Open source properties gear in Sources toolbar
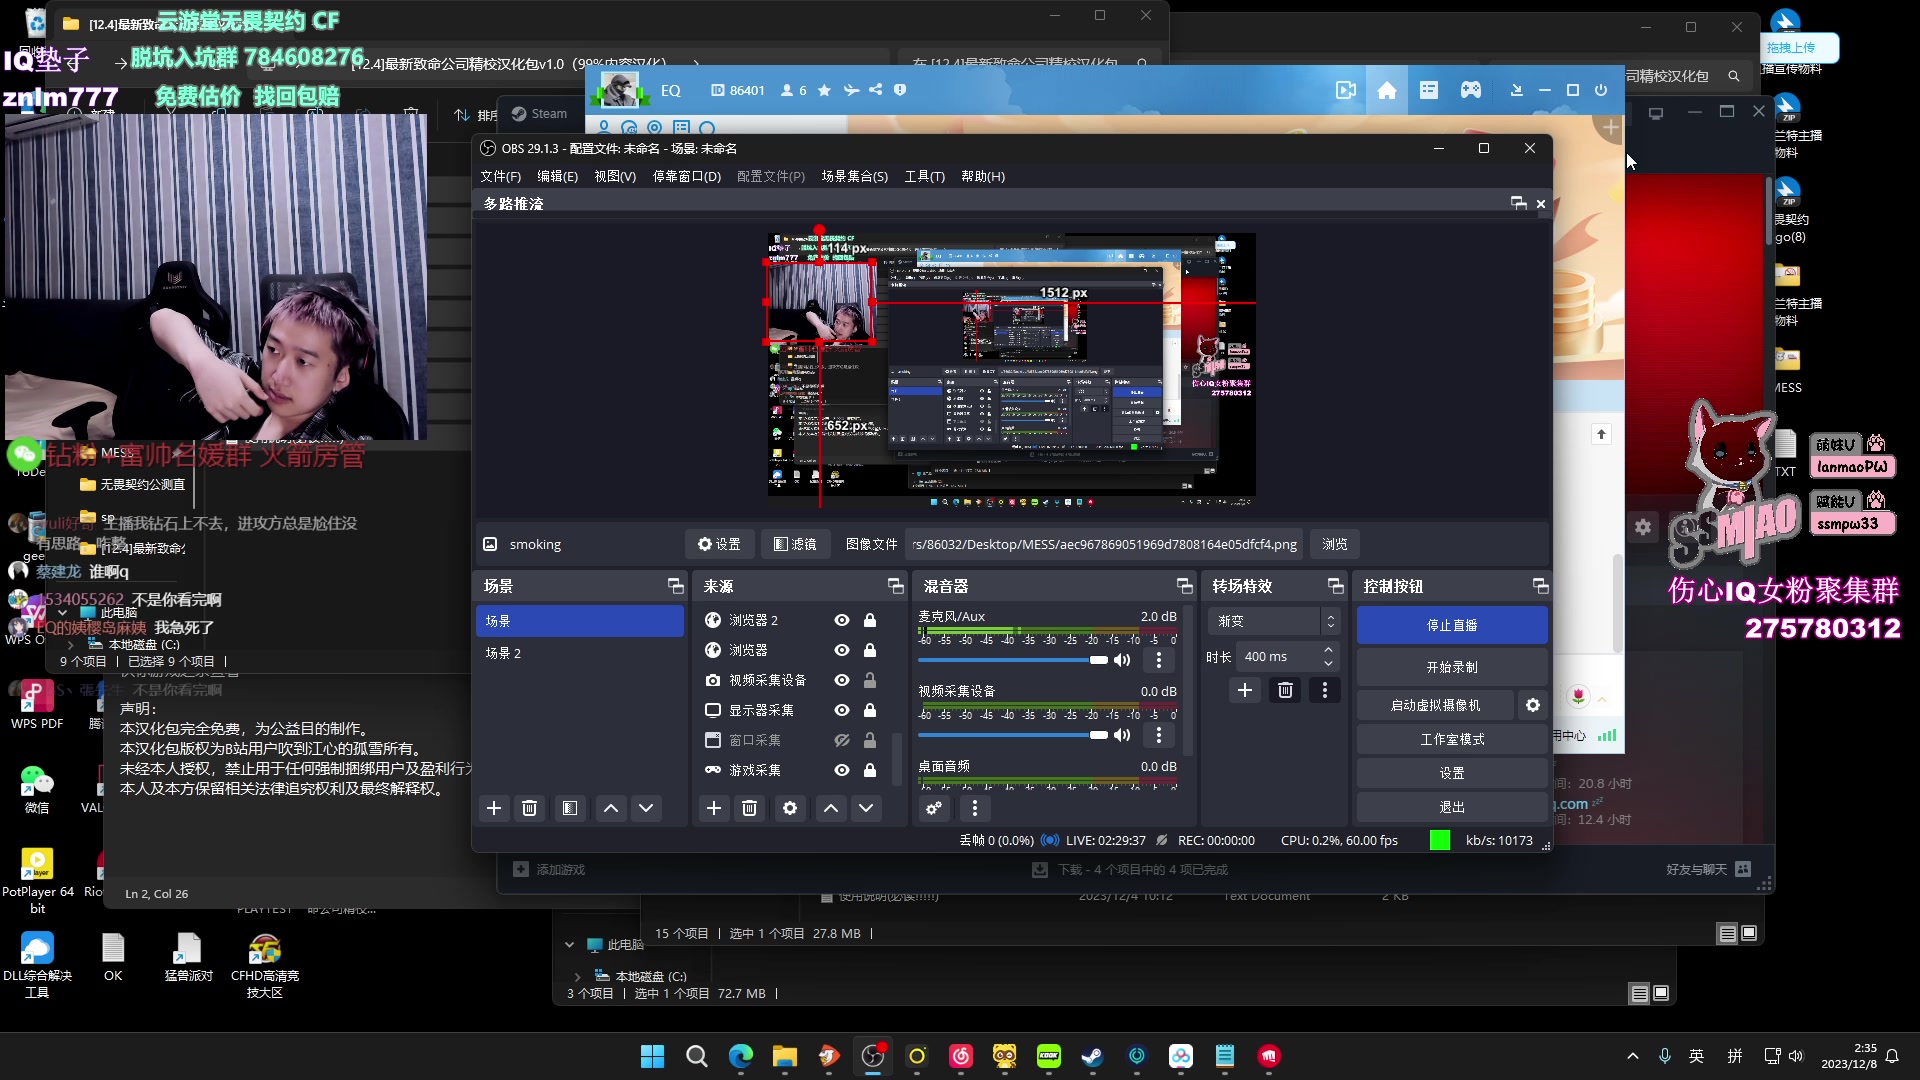Image resolution: width=1920 pixels, height=1080 pixels. (790, 808)
